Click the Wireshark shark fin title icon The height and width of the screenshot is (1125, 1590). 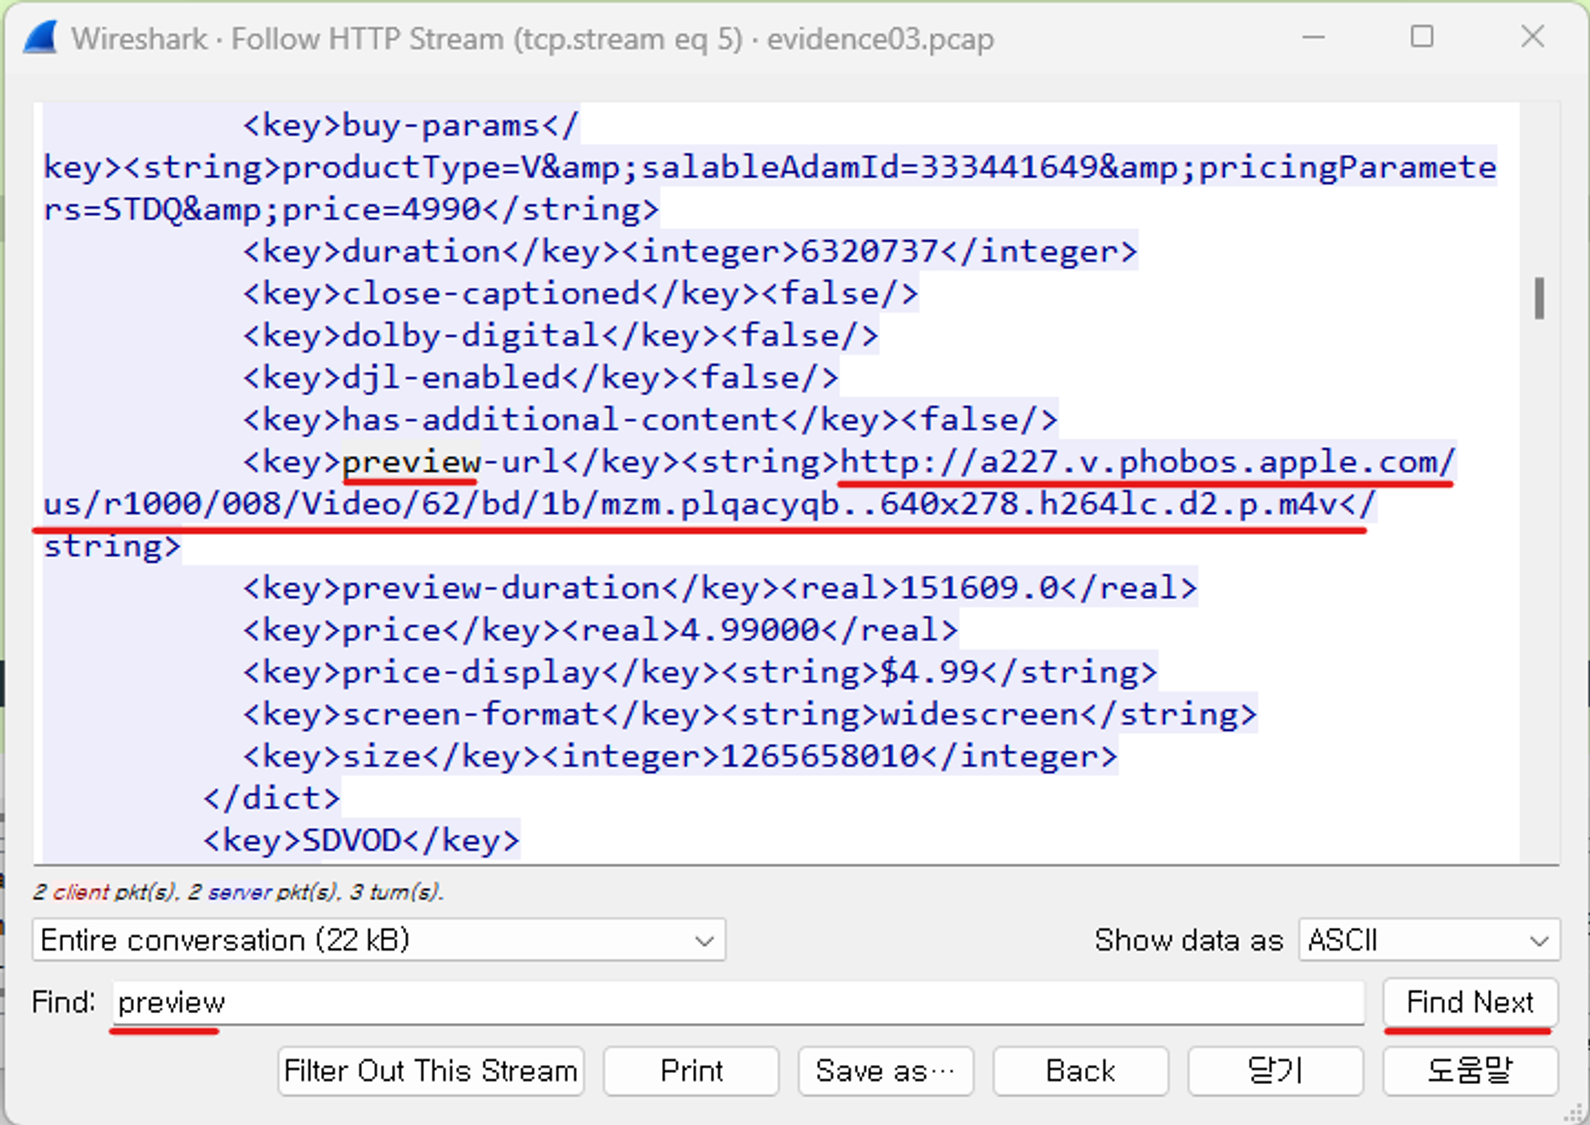pyautogui.click(x=40, y=38)
